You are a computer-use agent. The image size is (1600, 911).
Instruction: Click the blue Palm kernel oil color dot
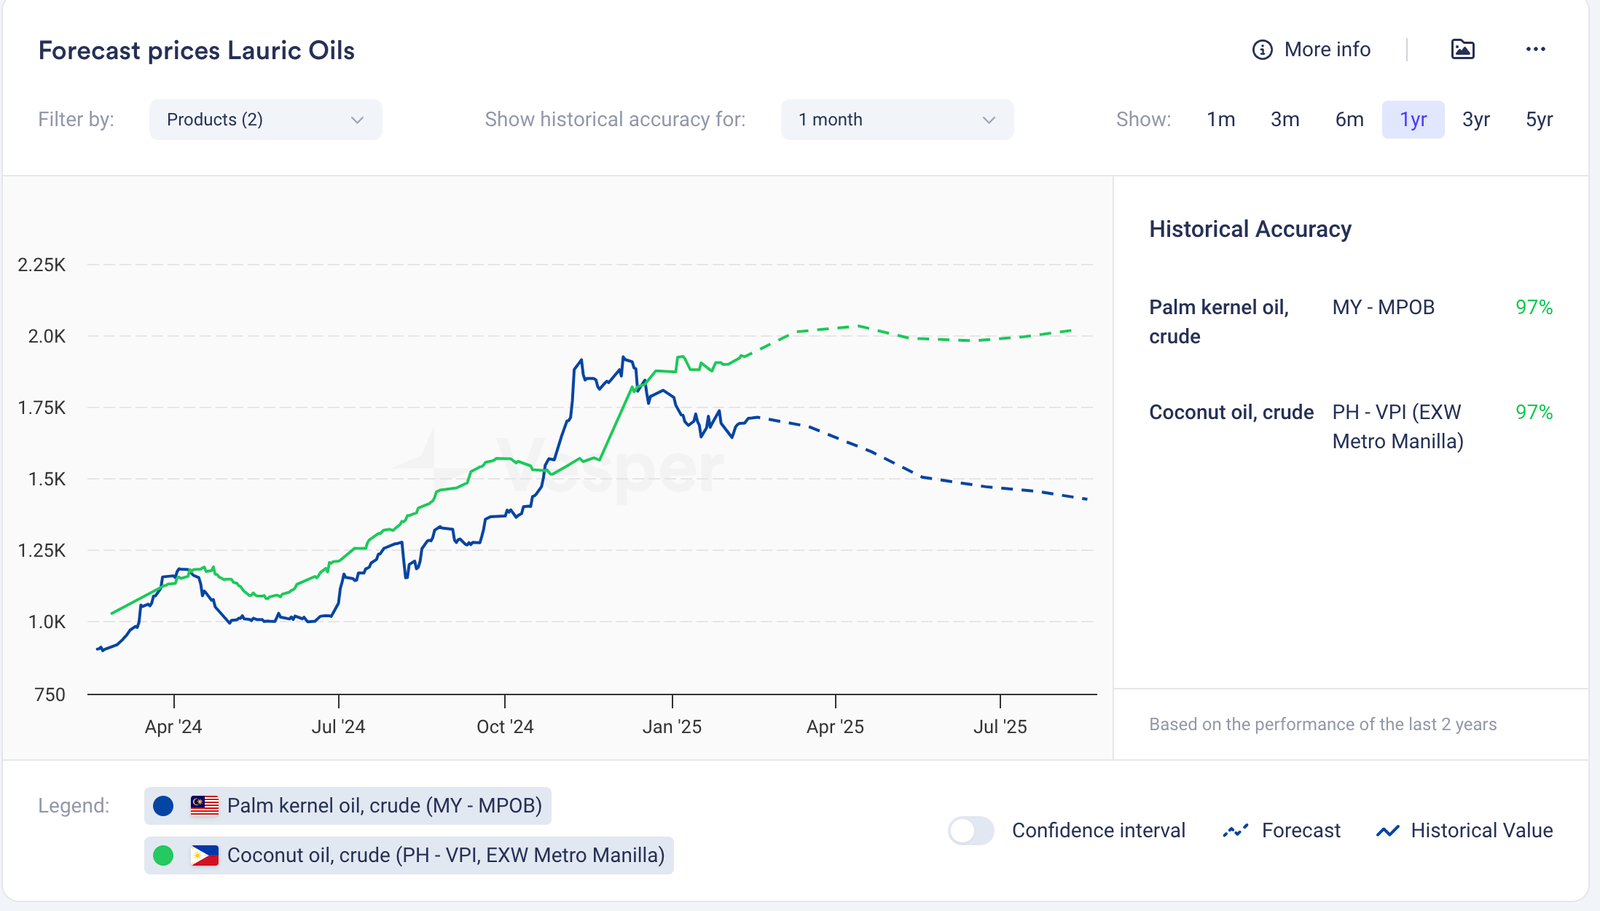point(164,806)
